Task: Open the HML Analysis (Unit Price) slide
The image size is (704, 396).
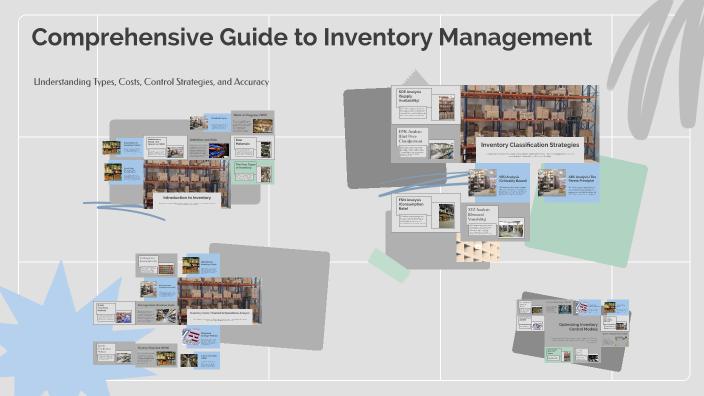Action: (x=426, y=144)
